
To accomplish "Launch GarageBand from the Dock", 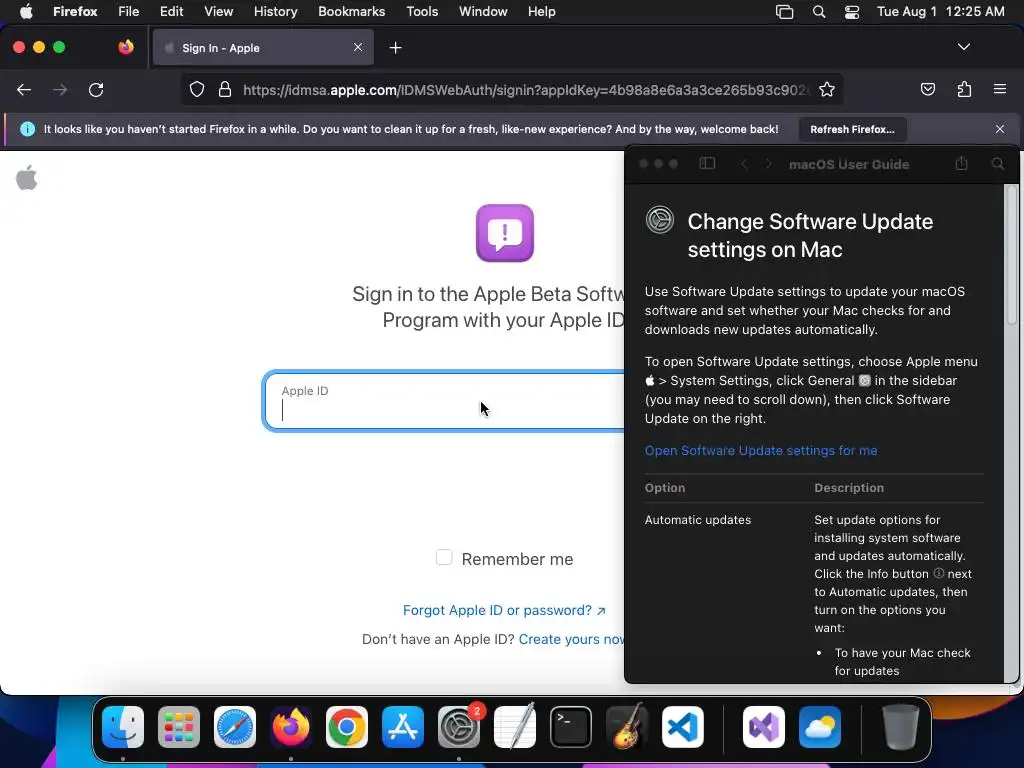I will (627, 727).
